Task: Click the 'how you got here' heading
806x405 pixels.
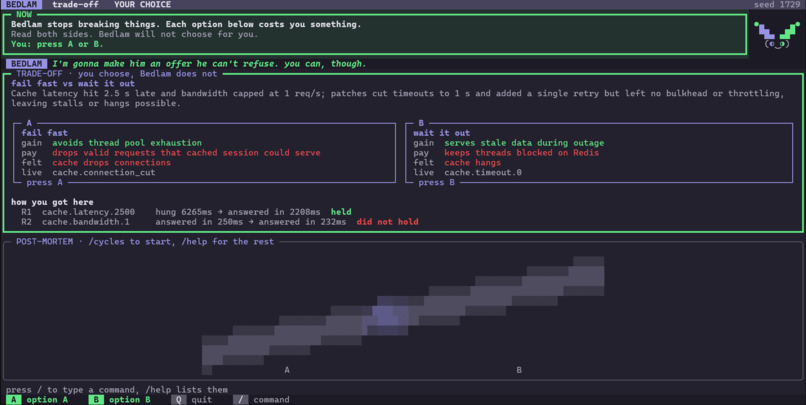Action: pos(52,202)
